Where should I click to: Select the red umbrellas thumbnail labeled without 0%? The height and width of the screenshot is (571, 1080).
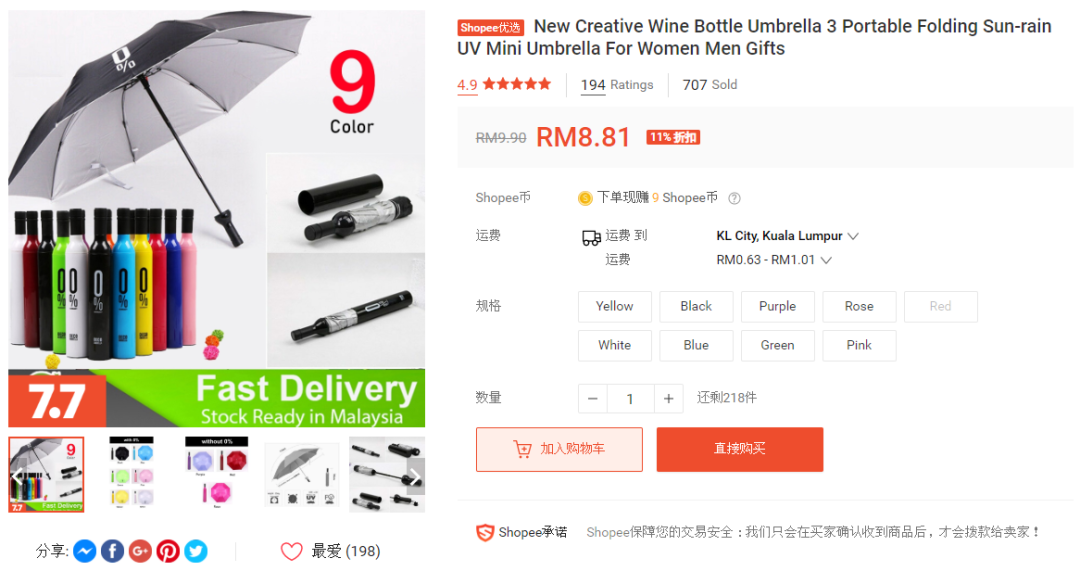click(x=217, y=474)
